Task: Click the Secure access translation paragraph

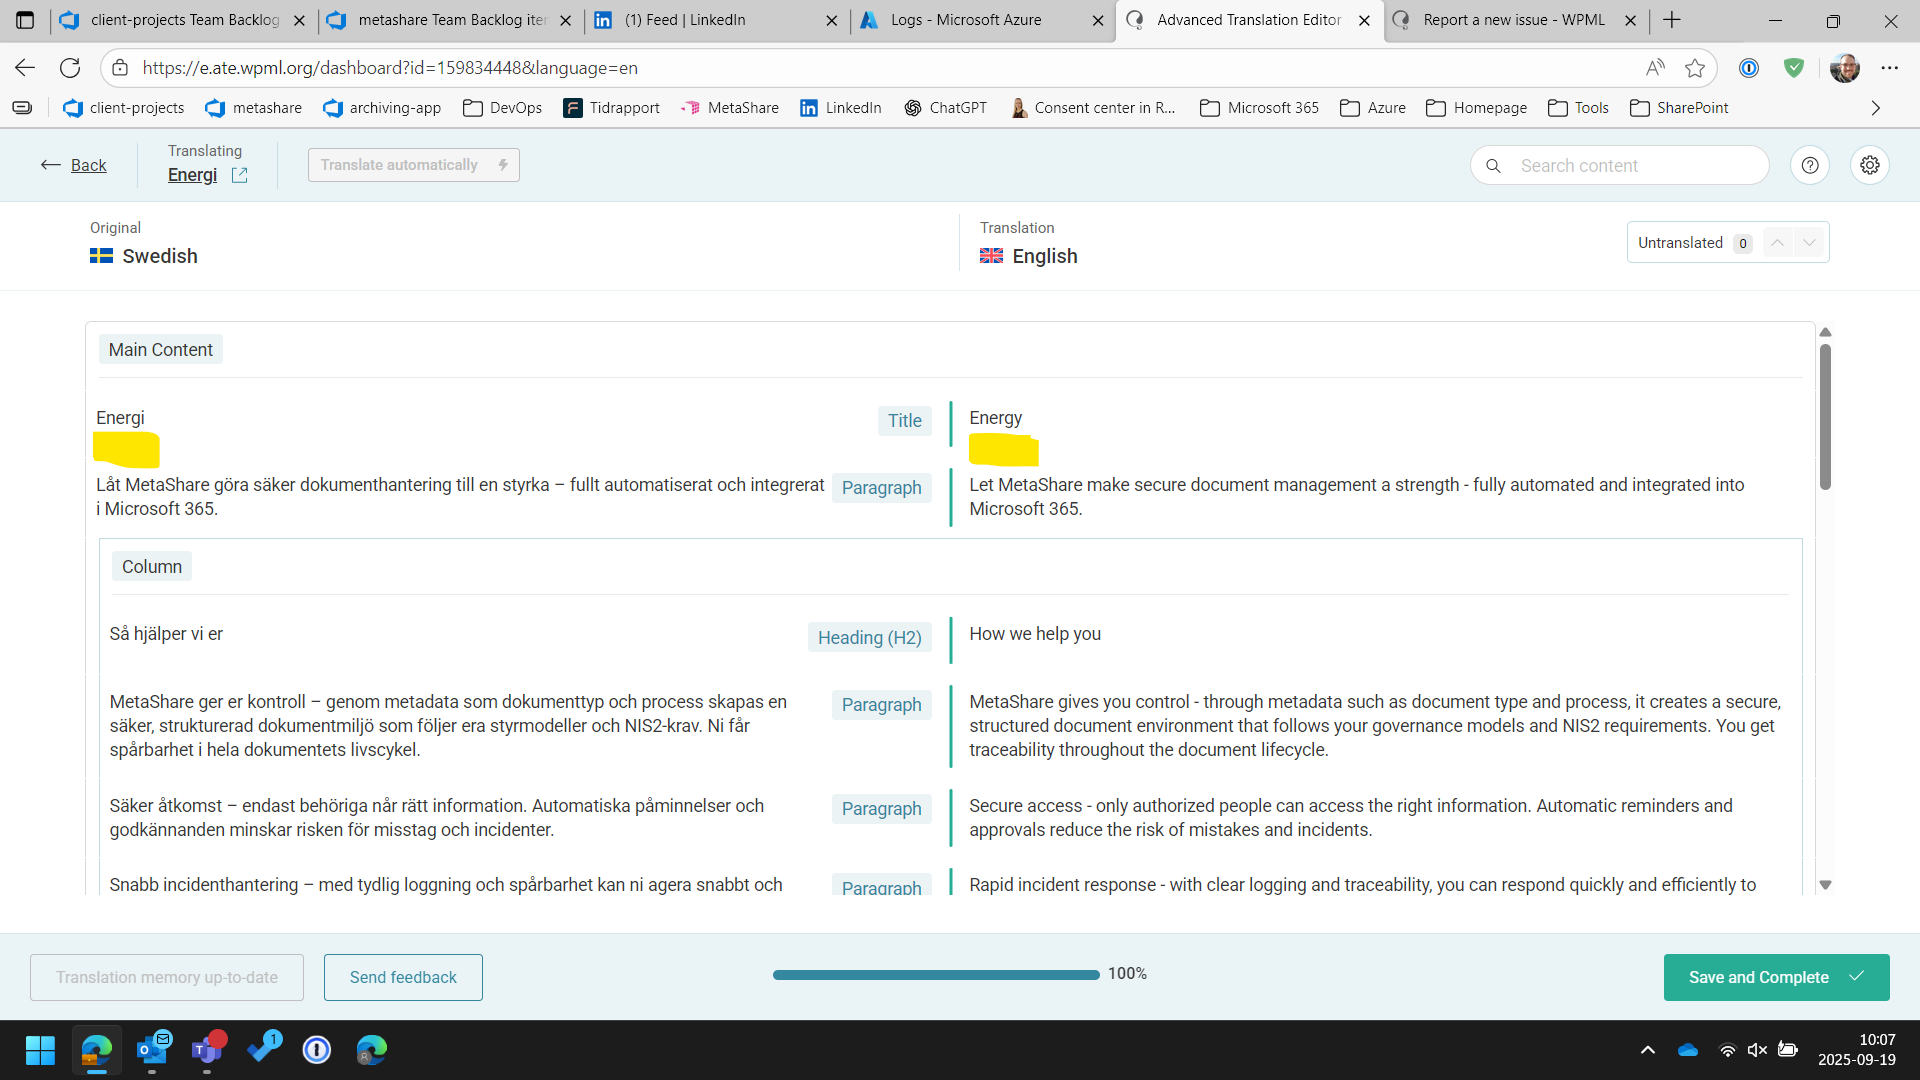Action: (x=1350, y=818)
